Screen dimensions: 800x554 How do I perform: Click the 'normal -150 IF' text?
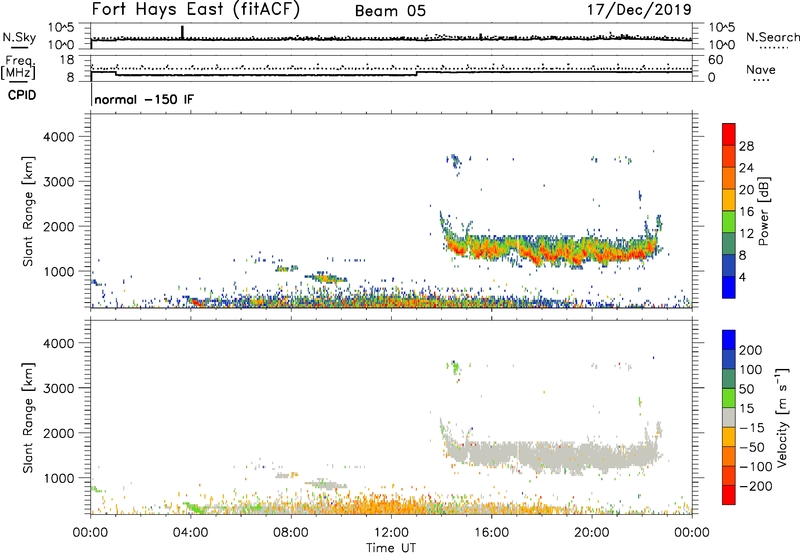[x=144, y=99]
